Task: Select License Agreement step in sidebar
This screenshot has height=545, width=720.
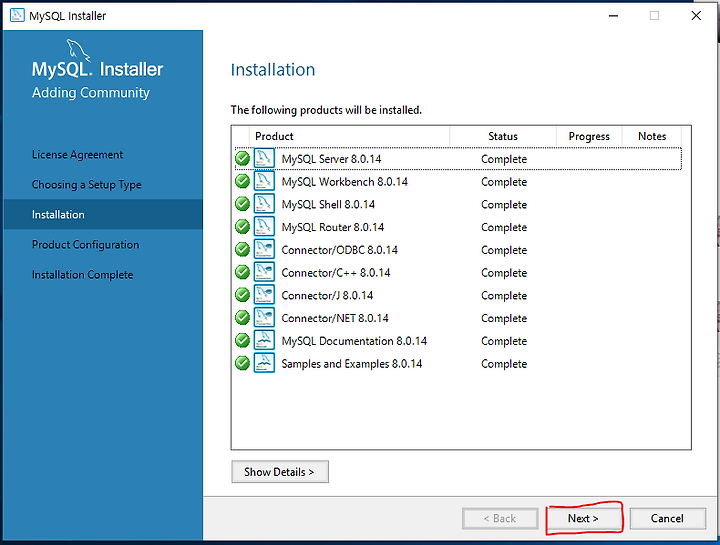Action: click(x=77, y=155)
